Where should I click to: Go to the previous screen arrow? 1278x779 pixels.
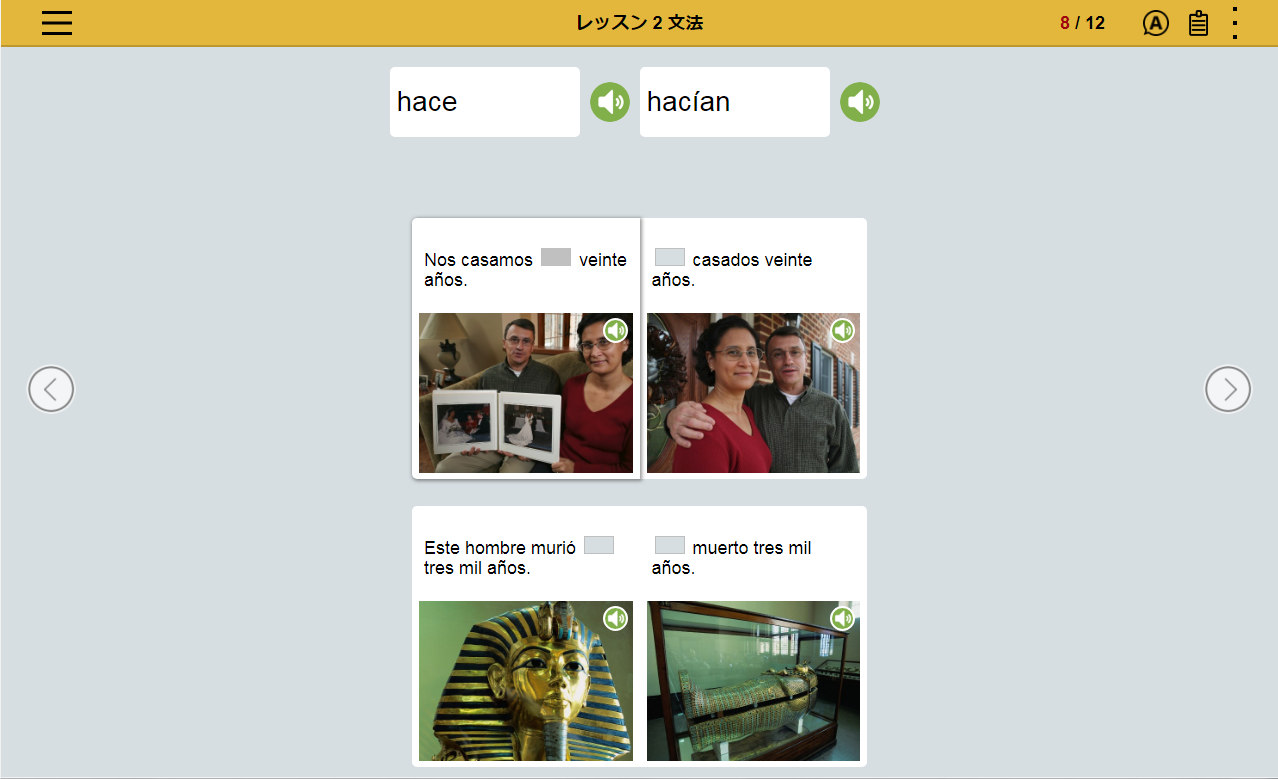pyautogui.click(x=51, y=389)
